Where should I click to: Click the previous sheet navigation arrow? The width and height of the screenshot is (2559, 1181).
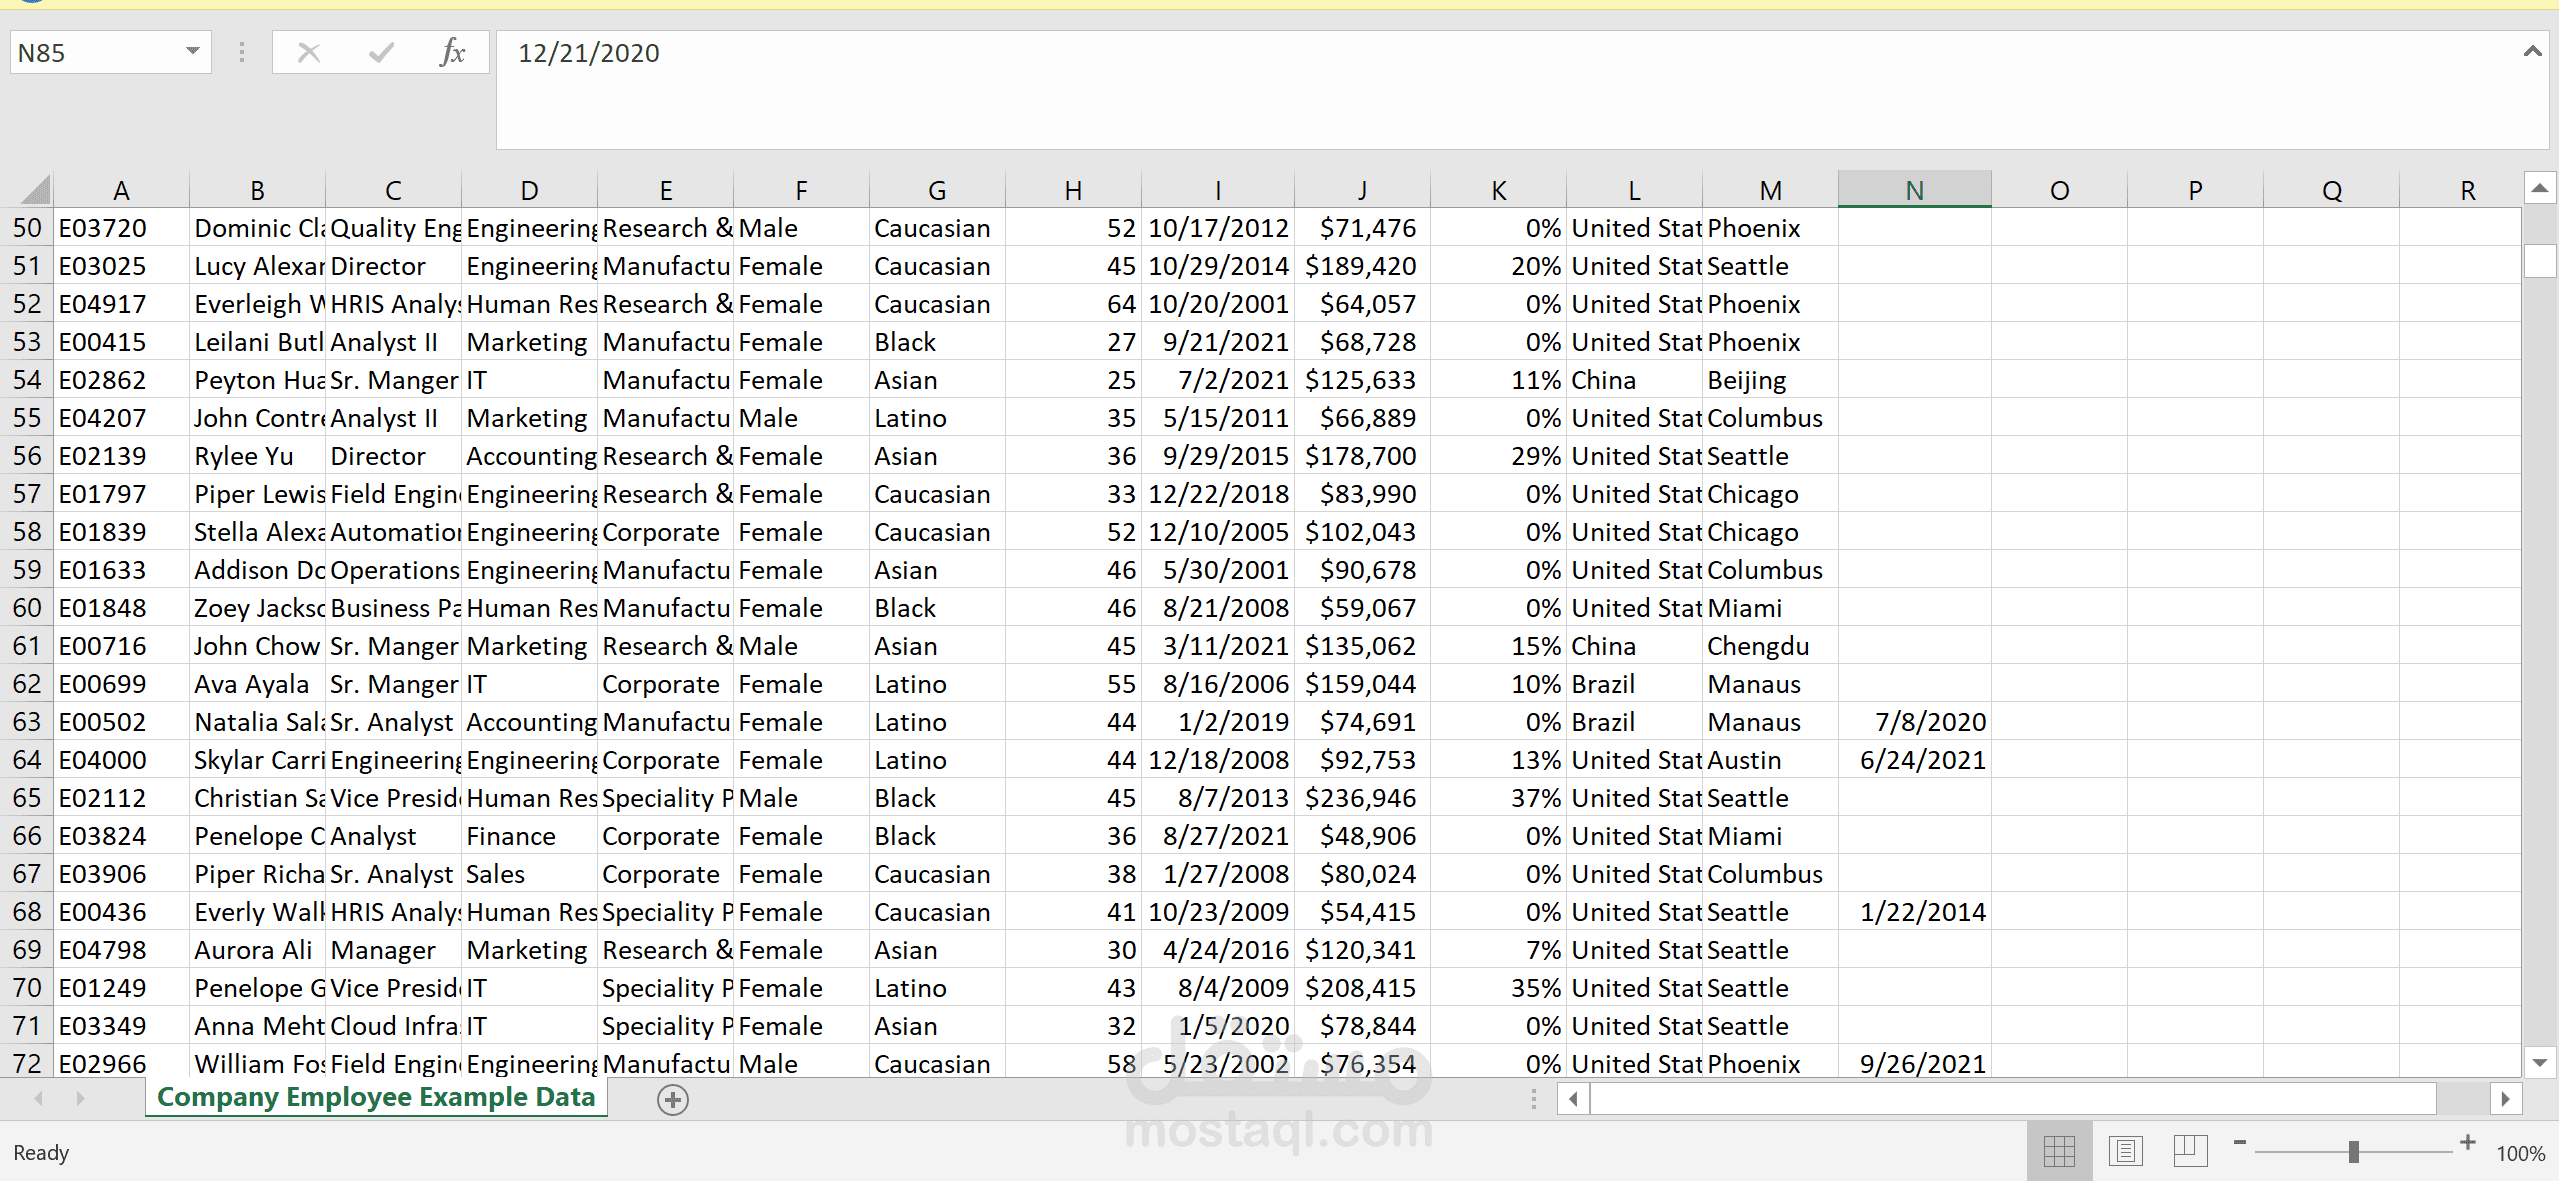coord(38,1098)
